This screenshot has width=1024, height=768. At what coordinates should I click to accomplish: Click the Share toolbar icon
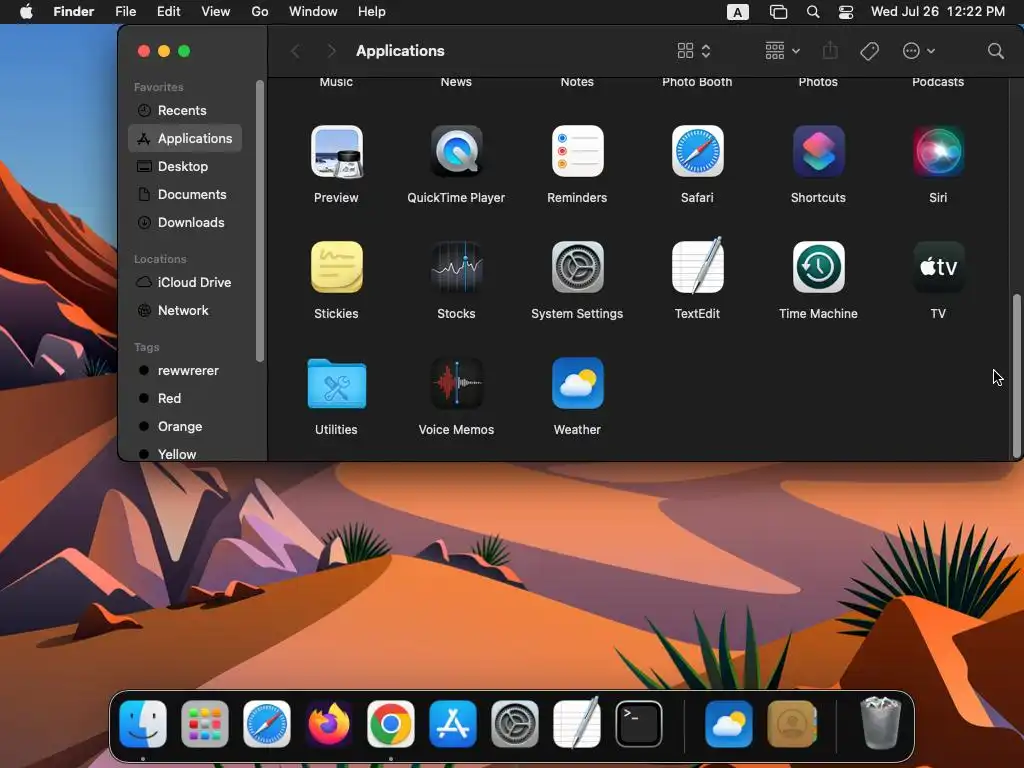[830, 50]
